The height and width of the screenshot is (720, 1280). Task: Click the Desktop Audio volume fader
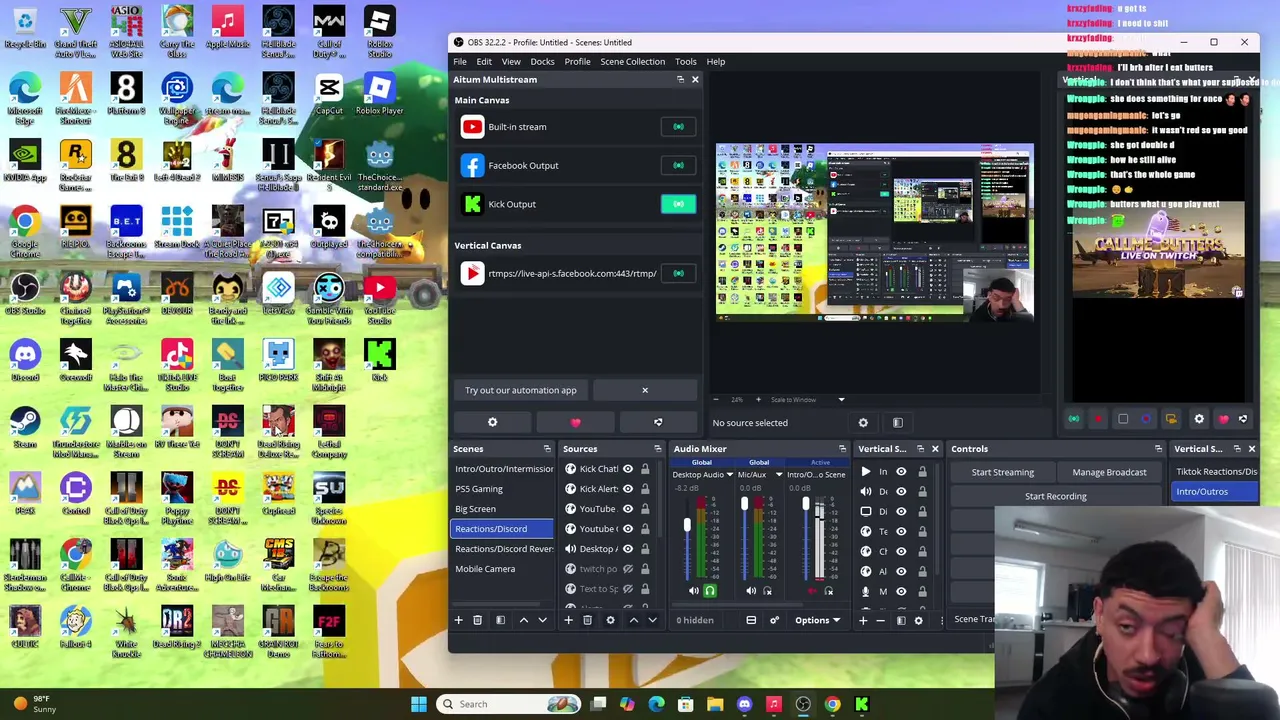[x=687, y=525]
